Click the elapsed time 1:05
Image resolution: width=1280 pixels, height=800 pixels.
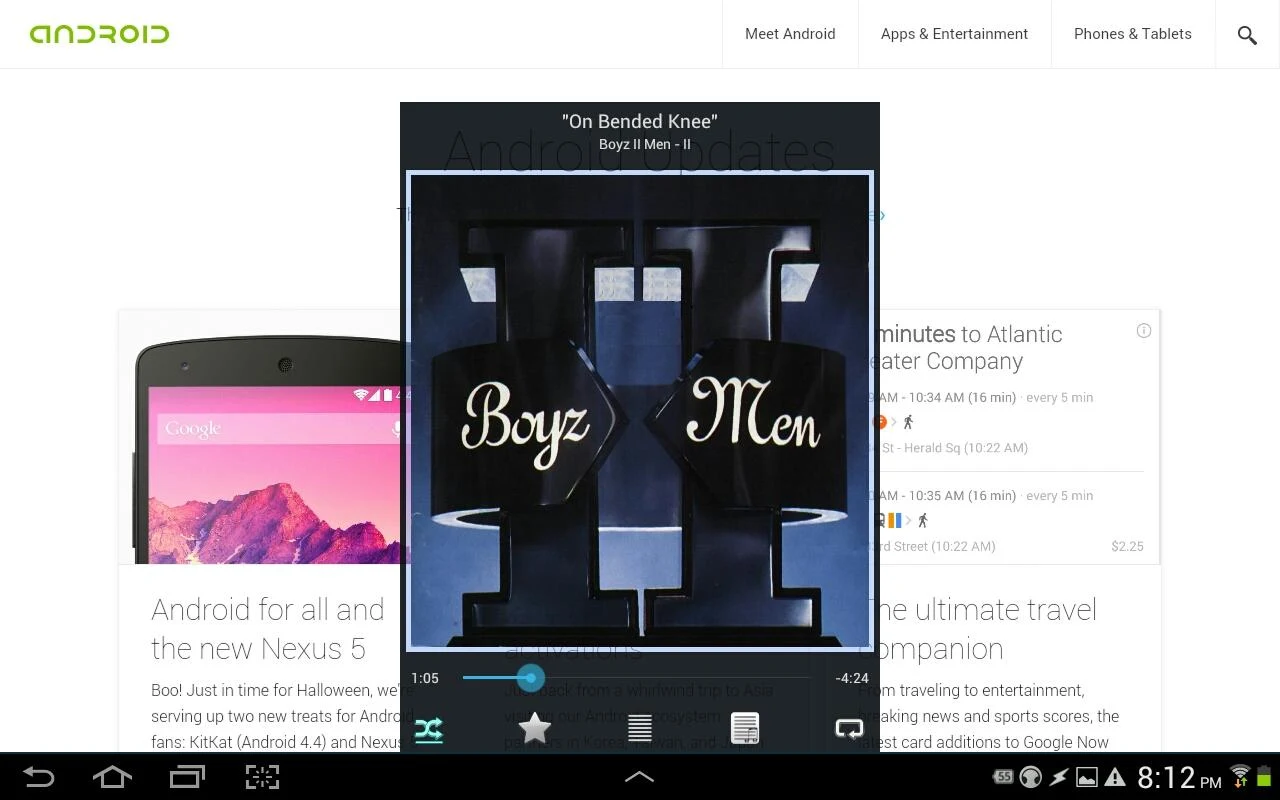(425, 678)
